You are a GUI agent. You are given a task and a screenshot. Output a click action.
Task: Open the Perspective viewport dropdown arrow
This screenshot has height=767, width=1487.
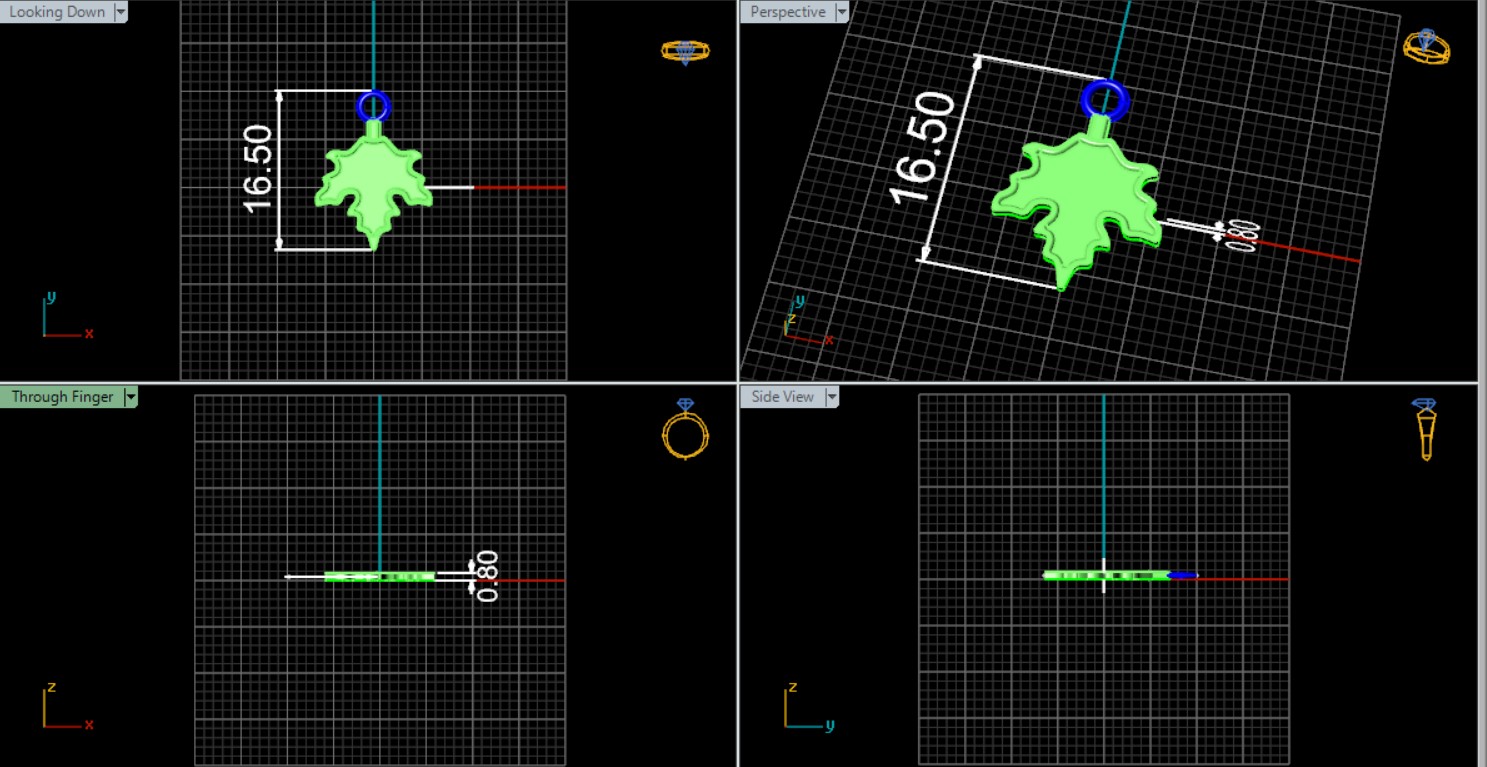point(841,12)
